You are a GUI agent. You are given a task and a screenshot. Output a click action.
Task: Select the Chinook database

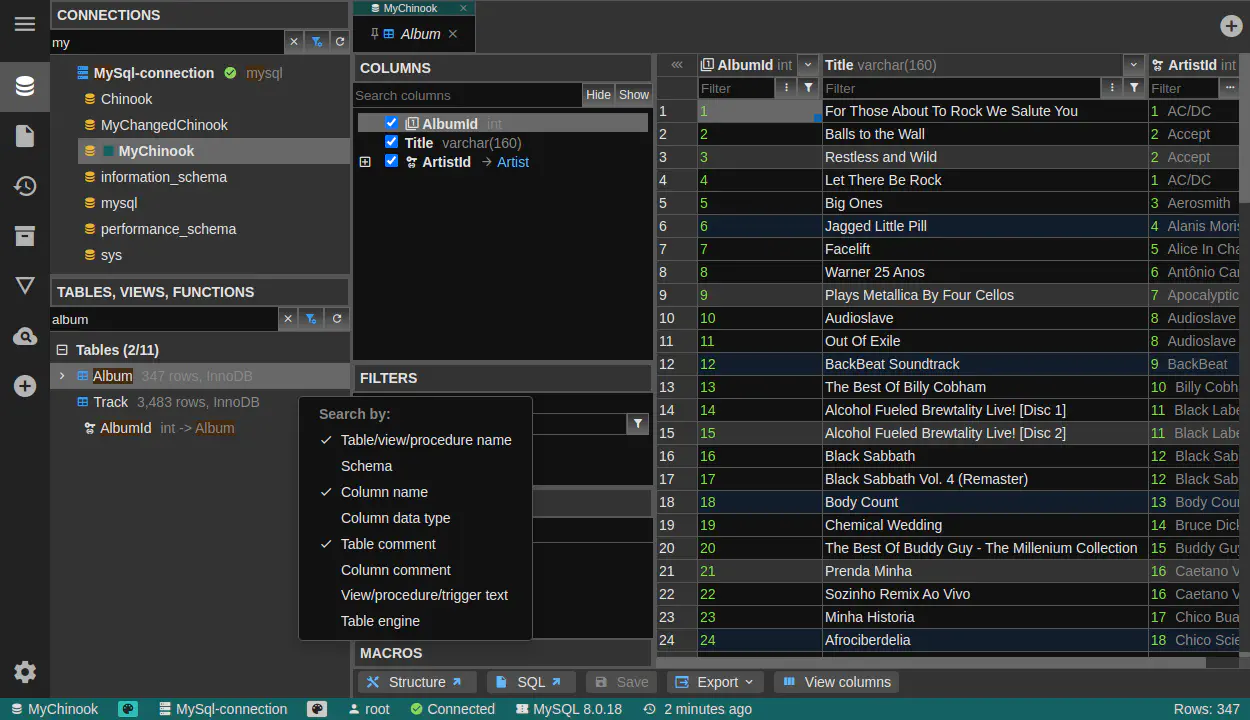(126, 99)
